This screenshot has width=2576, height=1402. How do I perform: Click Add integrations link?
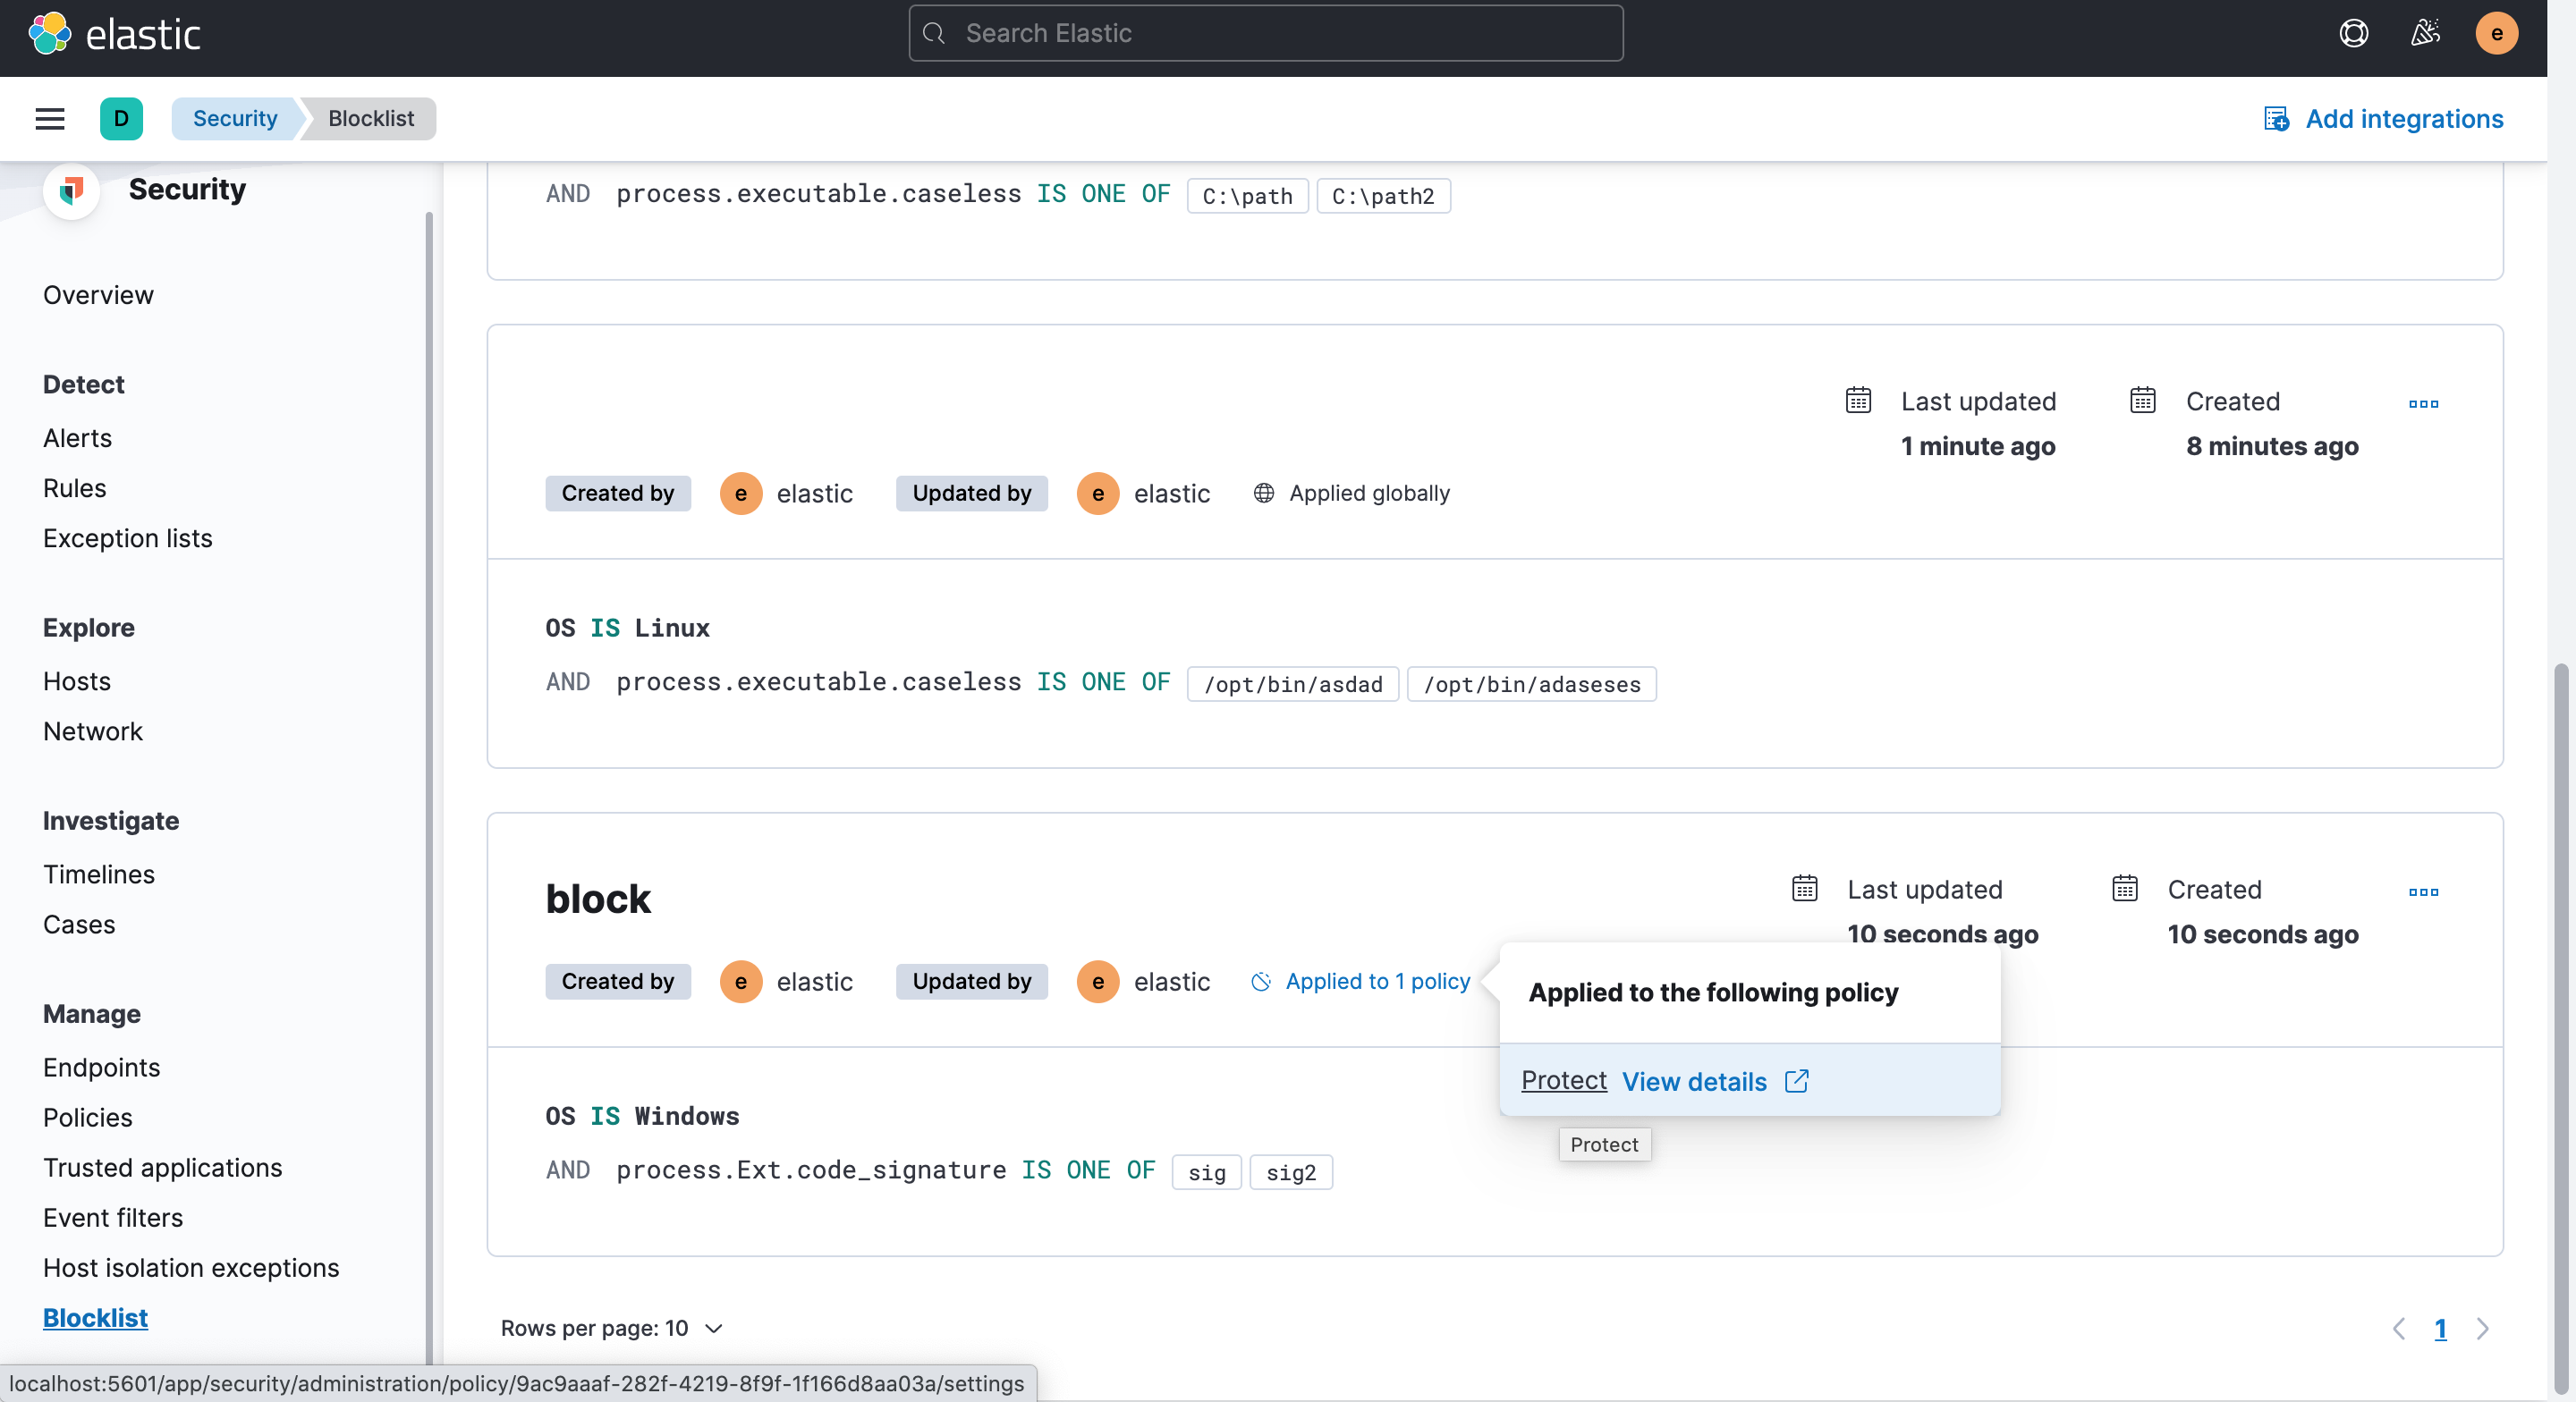2384,119
